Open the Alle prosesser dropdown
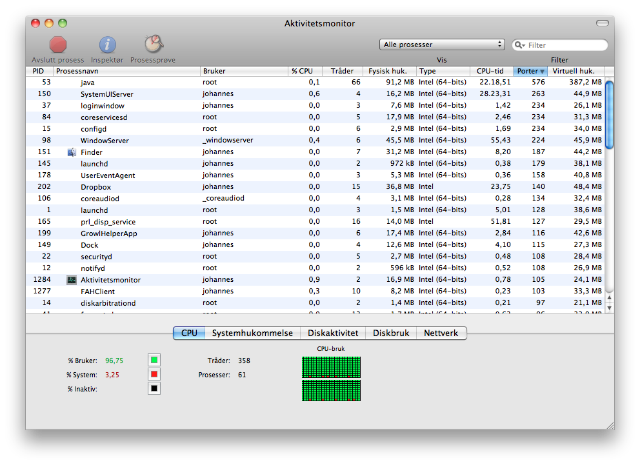The width and height of the screenshot is (639, 464). point(442,44)
